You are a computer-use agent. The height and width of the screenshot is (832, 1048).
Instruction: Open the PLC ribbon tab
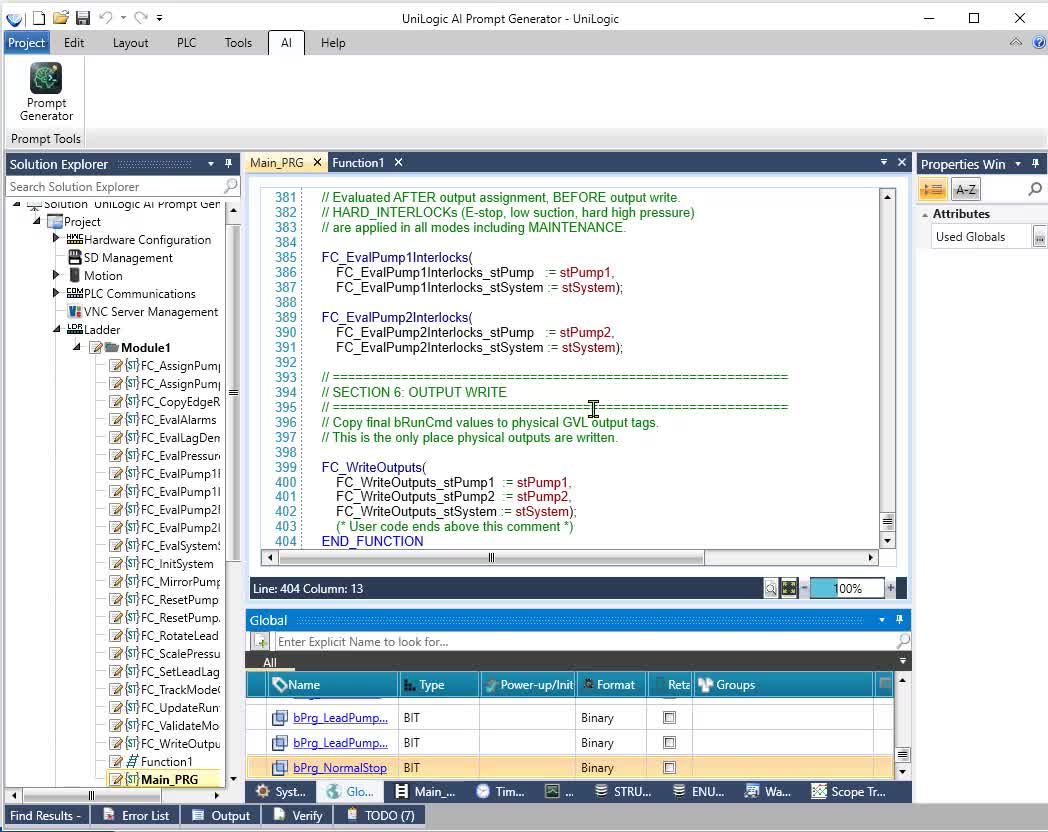186,43
